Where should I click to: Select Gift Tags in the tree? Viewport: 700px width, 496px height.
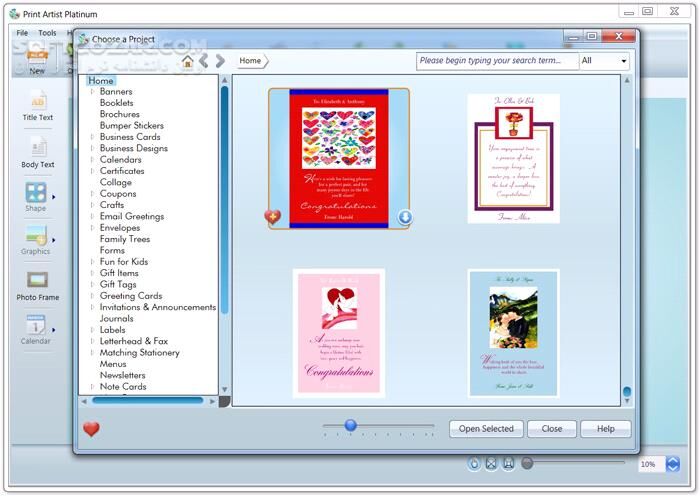click(x=118, y=284)
